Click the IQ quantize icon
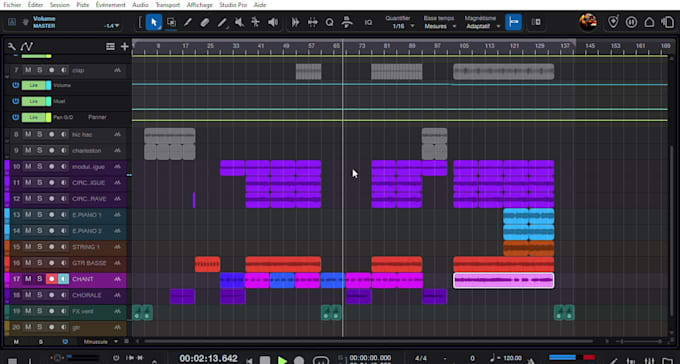 click(368, 23)
